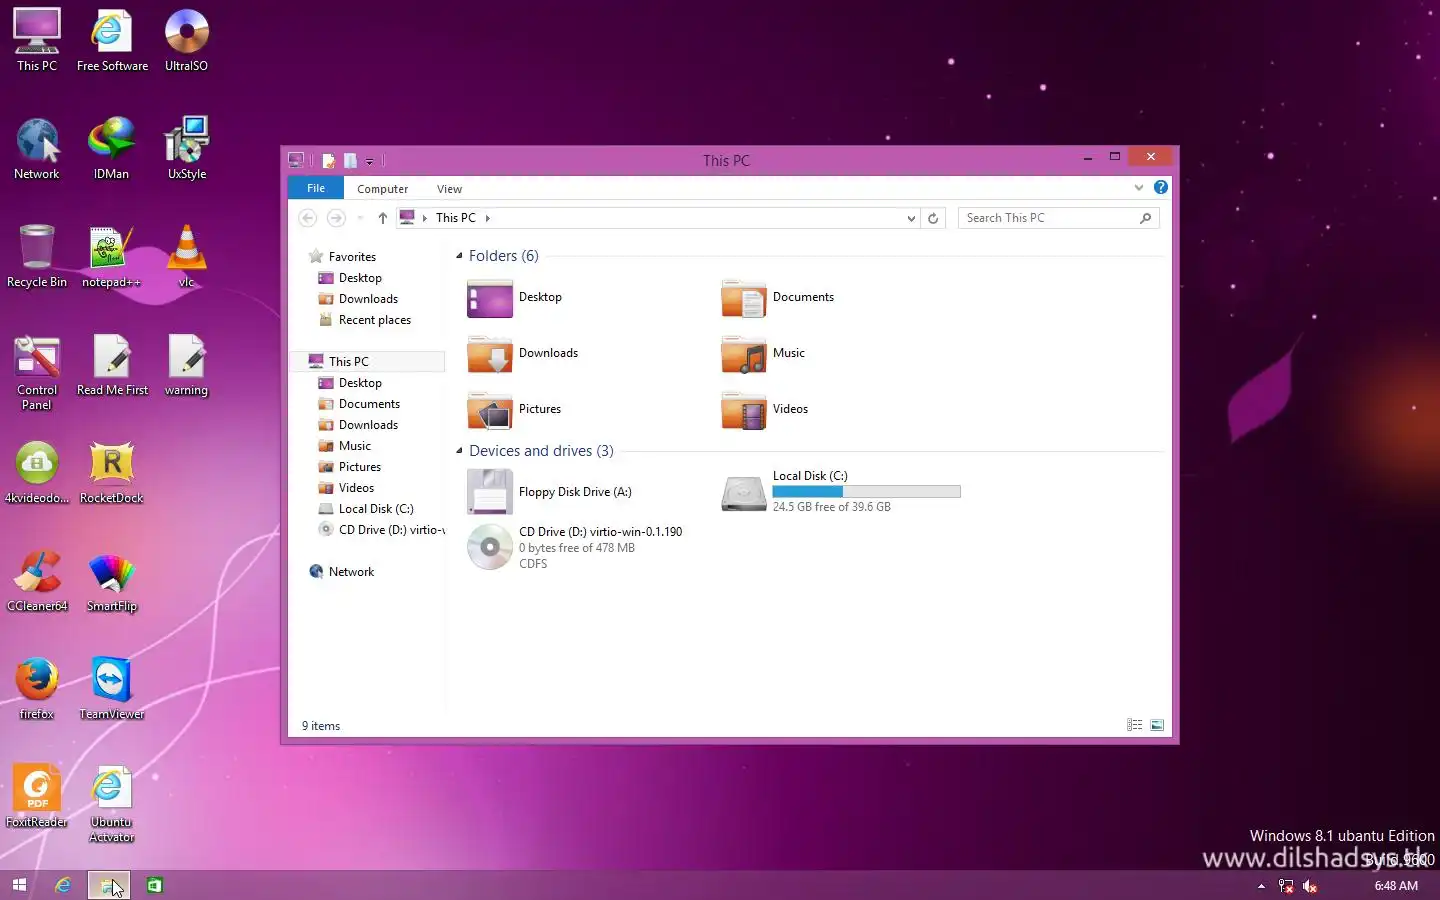
Task: Click the Forward navigation arrow
Action: pos(336,218)
